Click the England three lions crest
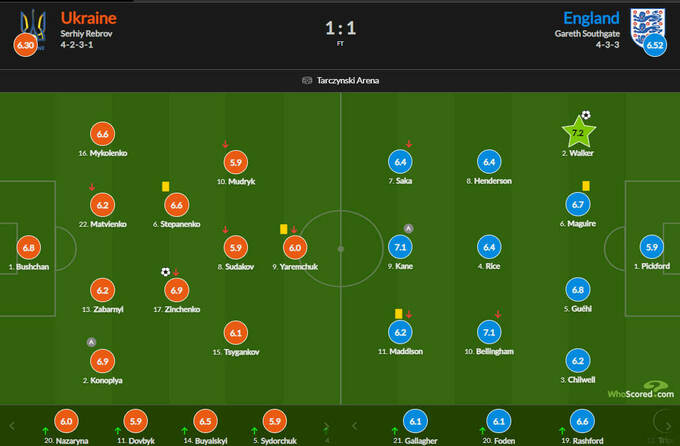This screenshot has height=446, width=680. 641,21
